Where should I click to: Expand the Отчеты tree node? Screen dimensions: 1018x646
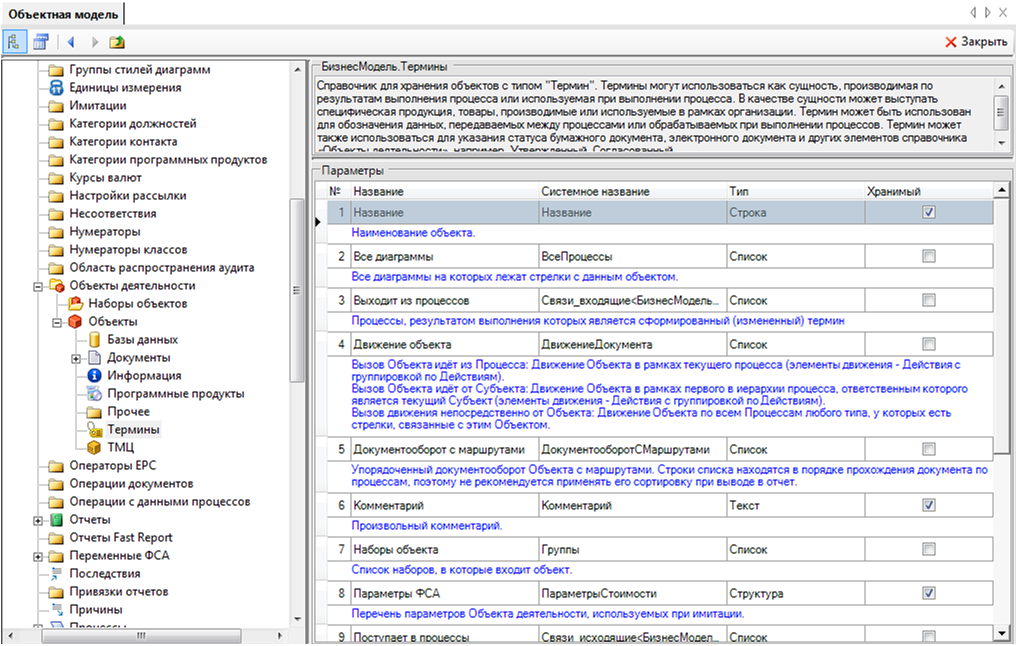click(x=39, y=520)
